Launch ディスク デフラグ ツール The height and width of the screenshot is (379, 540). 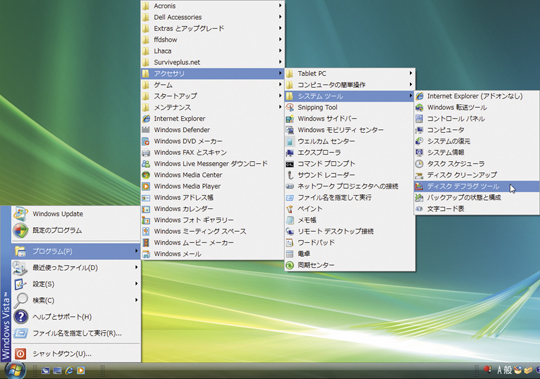coord(477,186)
